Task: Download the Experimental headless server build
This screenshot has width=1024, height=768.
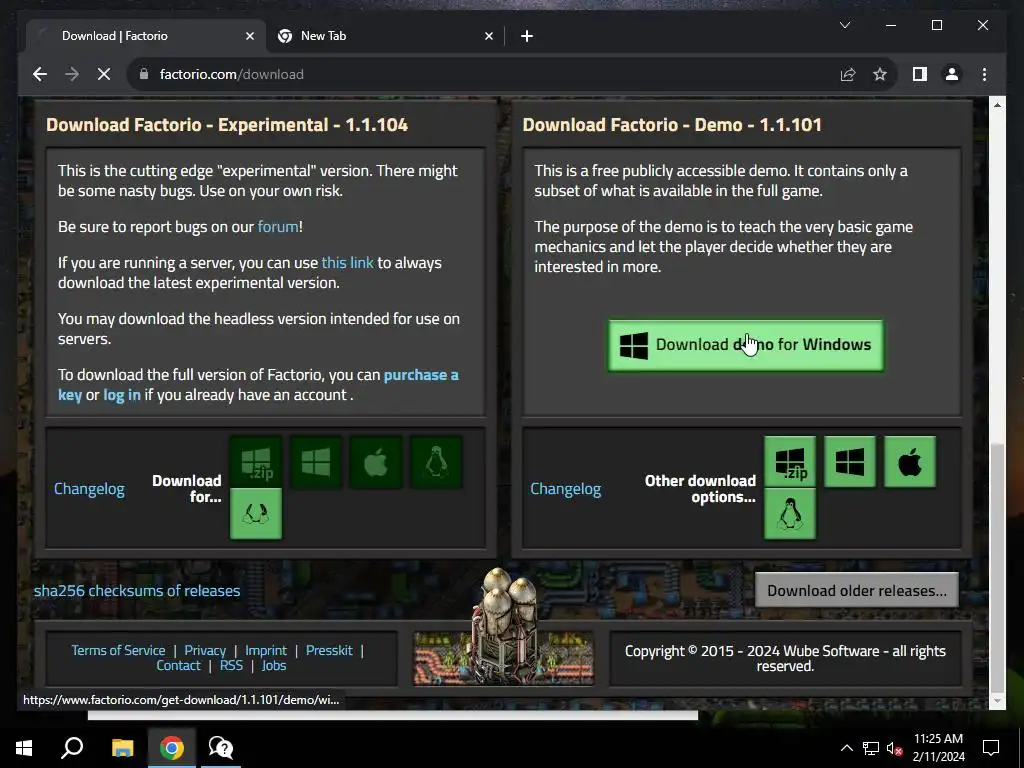Action: click(x=256, y=514)
